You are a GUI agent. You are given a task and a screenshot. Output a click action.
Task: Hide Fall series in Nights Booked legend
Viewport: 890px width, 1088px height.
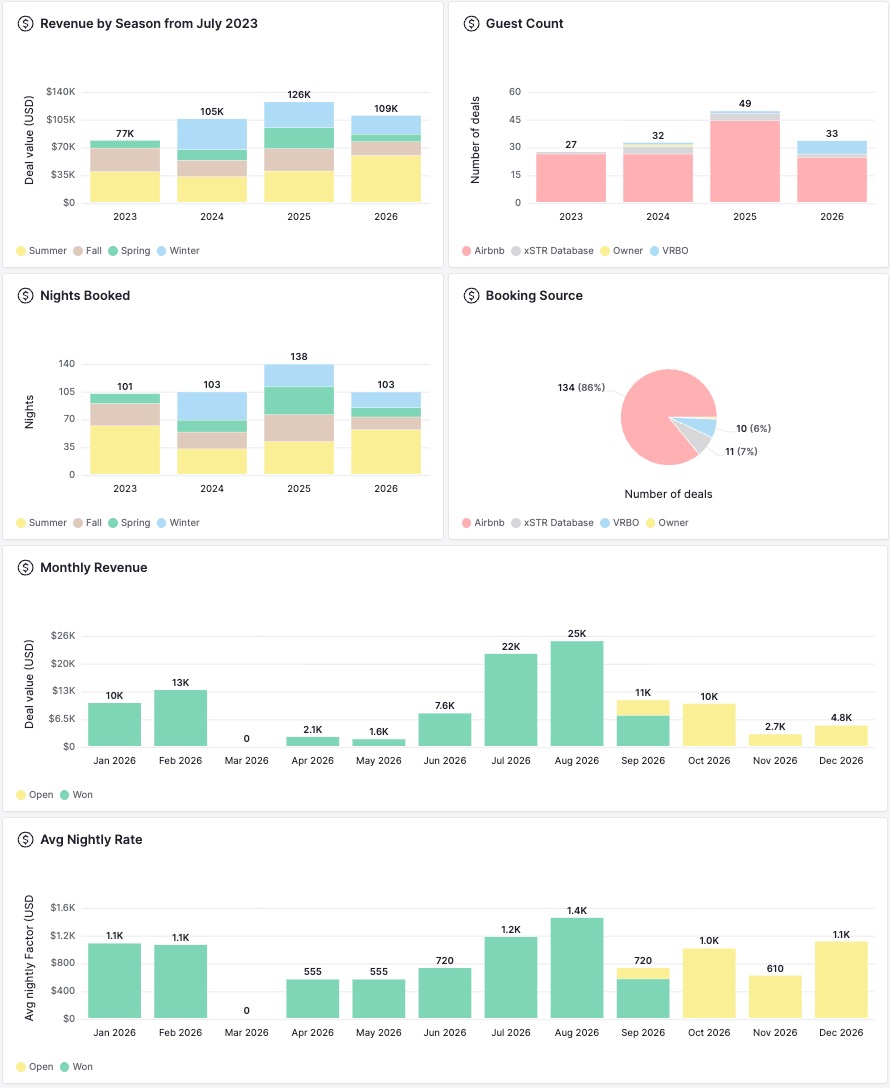(87, 522)
